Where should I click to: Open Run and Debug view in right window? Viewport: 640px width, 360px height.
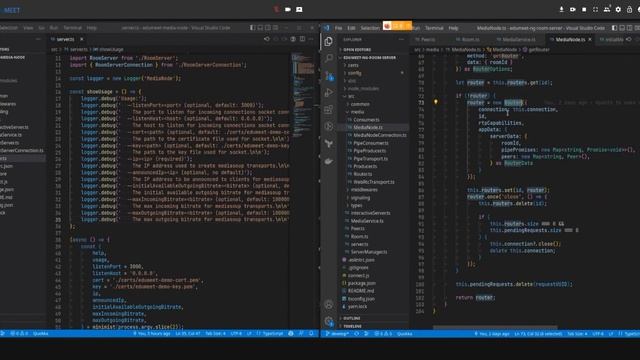click(x=329, y=93)
